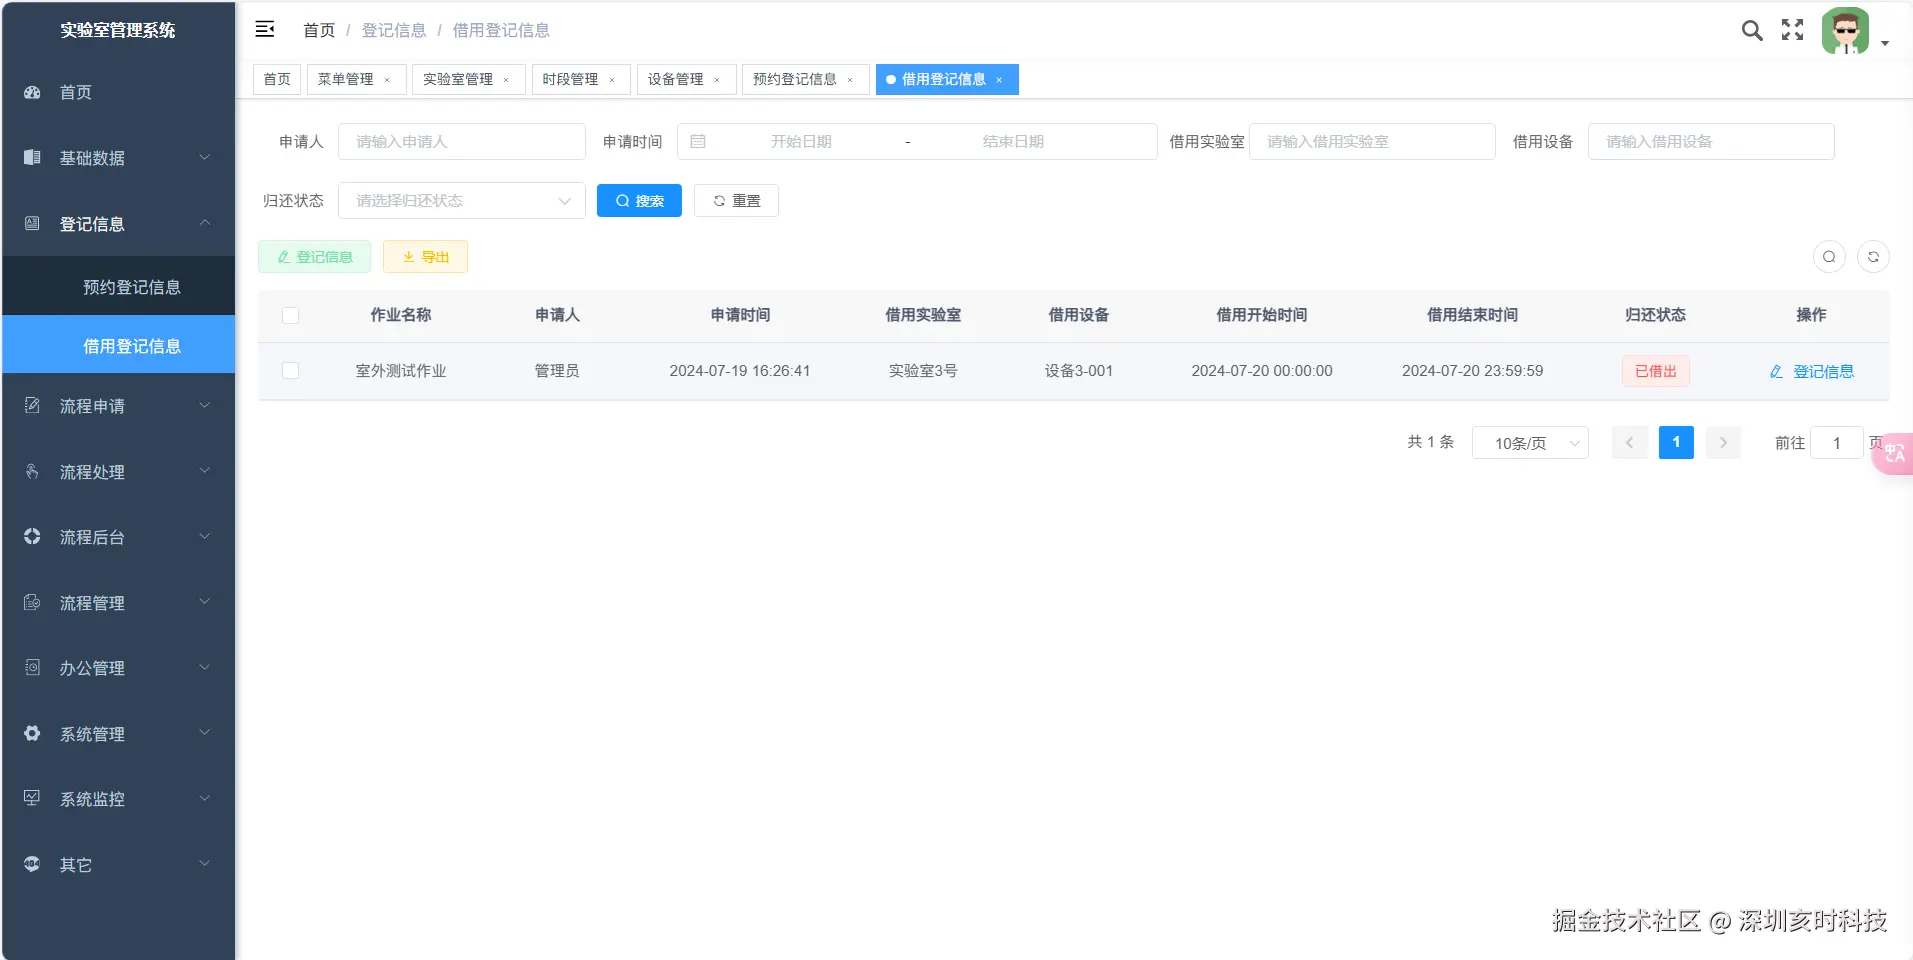This screenshot has height=960, width=1913.
Task: Select all rows with header checkbox
Action: click(x=291, y=316)
